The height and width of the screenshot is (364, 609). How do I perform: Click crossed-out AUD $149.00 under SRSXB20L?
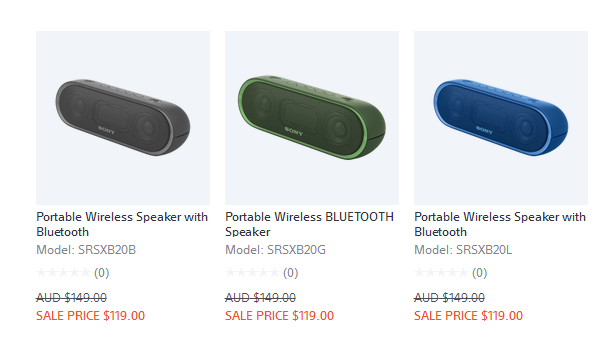[449, 298]
